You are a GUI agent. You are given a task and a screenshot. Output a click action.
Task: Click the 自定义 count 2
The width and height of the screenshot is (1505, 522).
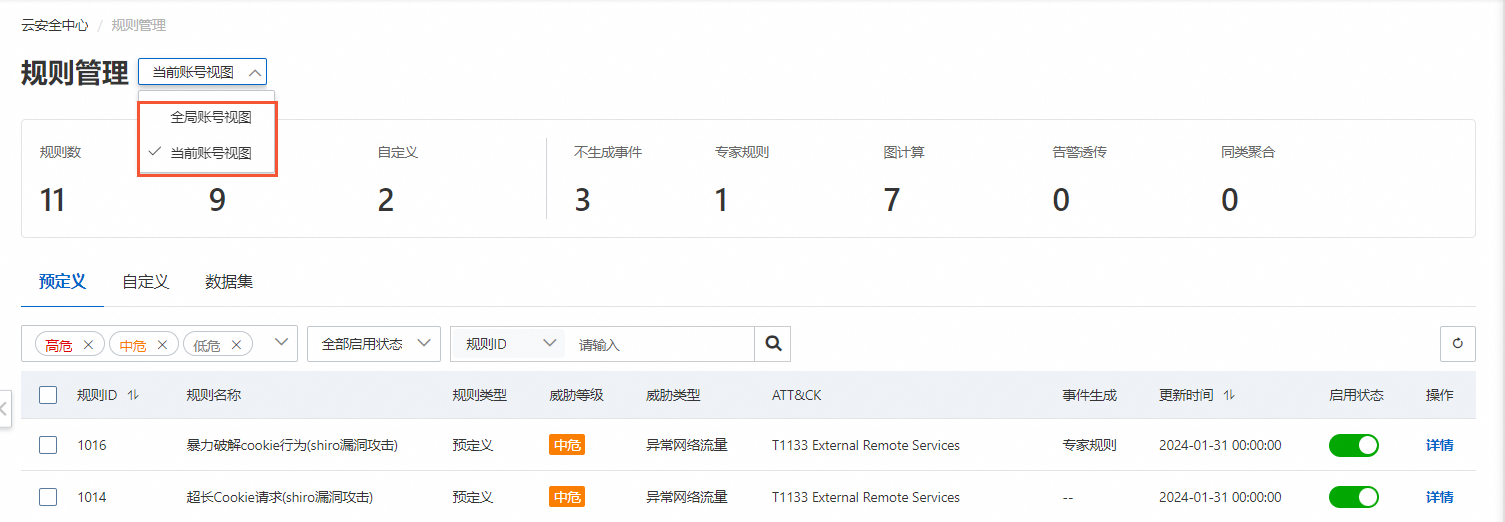[386, 201]
